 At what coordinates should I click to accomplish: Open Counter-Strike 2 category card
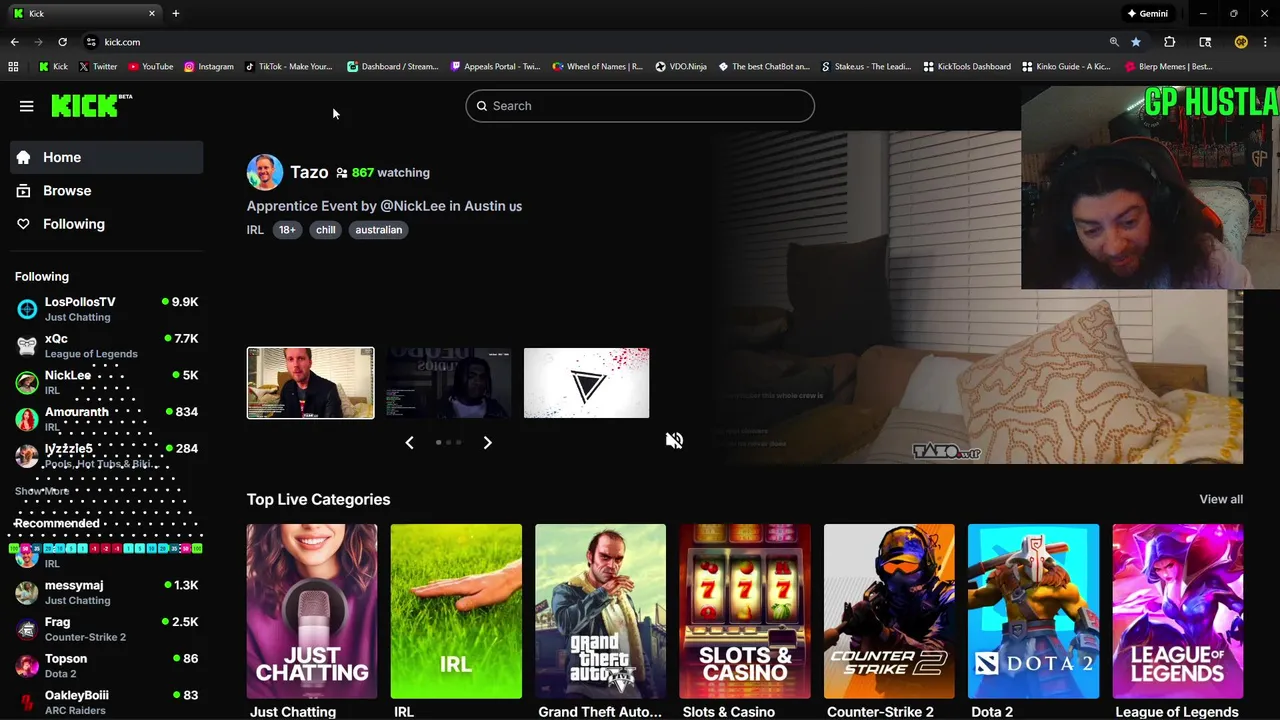click(889, 611)
